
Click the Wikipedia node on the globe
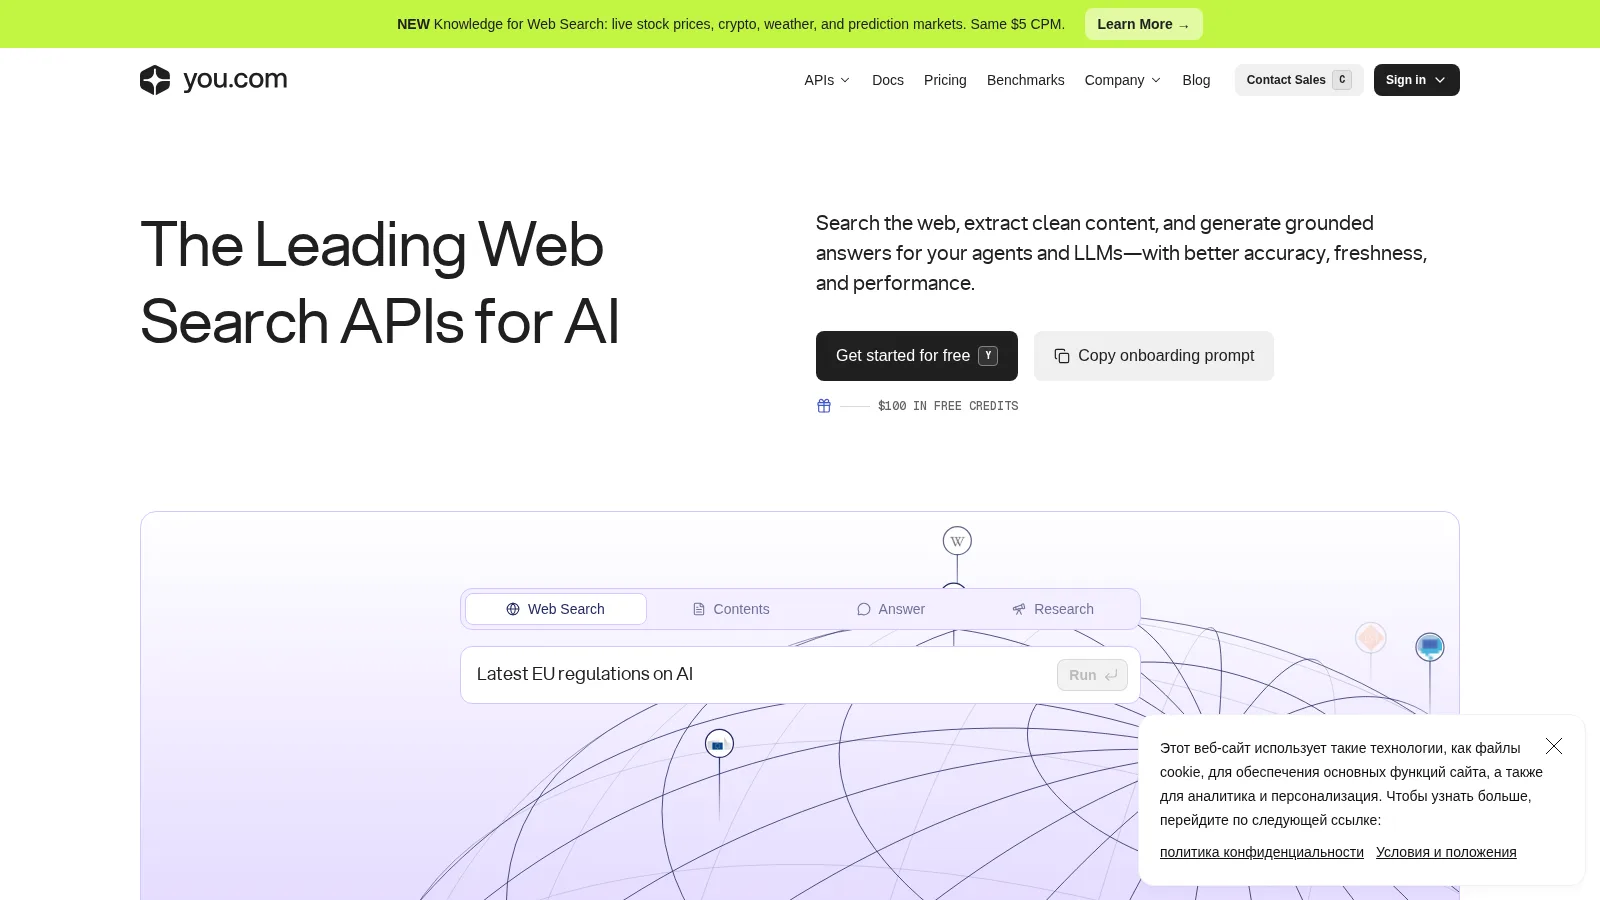pos(957,541)
